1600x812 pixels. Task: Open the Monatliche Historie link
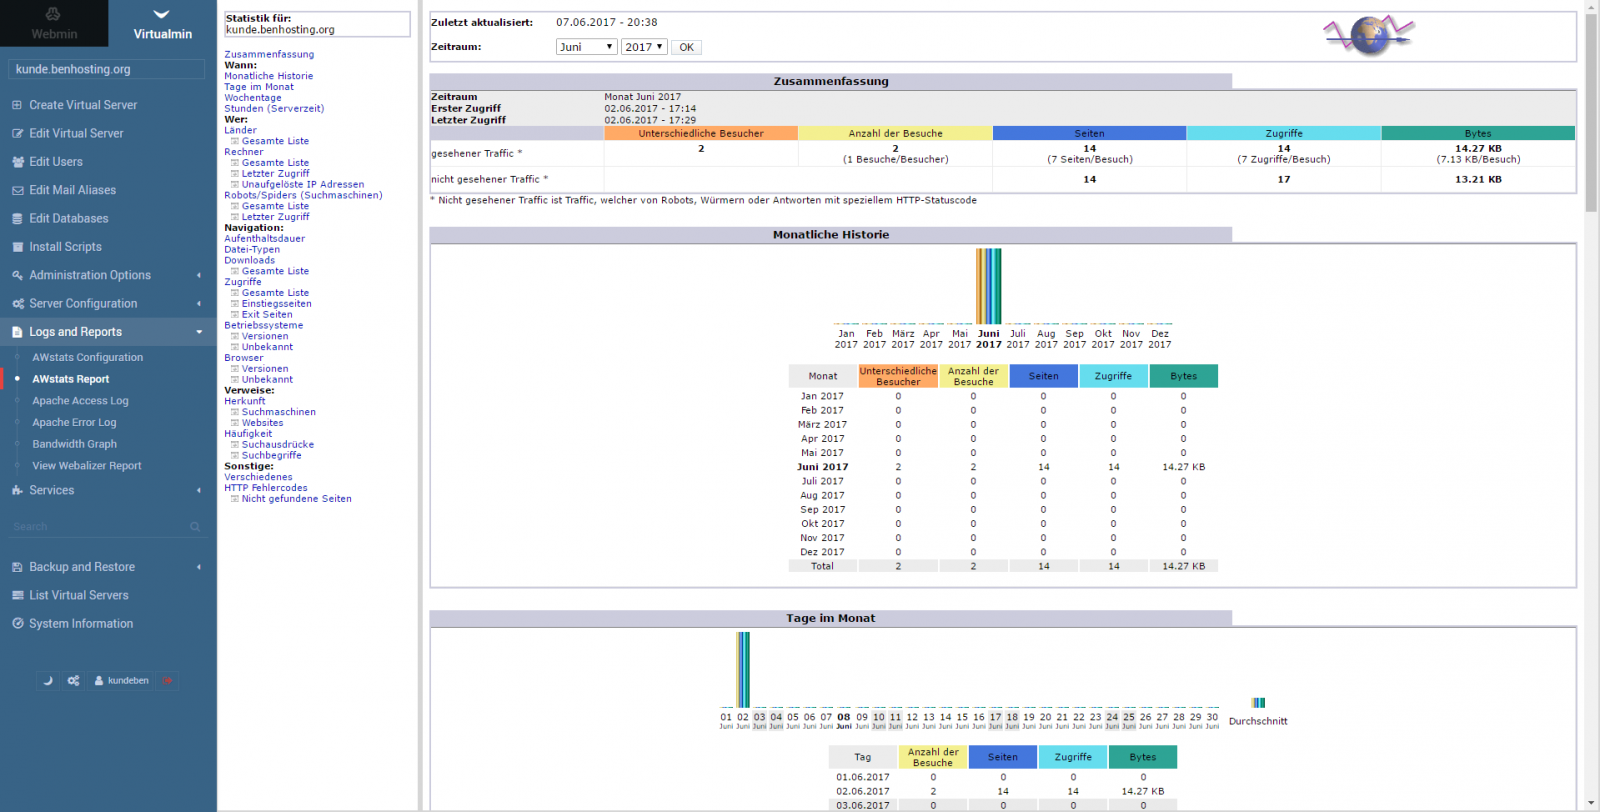coord(268,76)
